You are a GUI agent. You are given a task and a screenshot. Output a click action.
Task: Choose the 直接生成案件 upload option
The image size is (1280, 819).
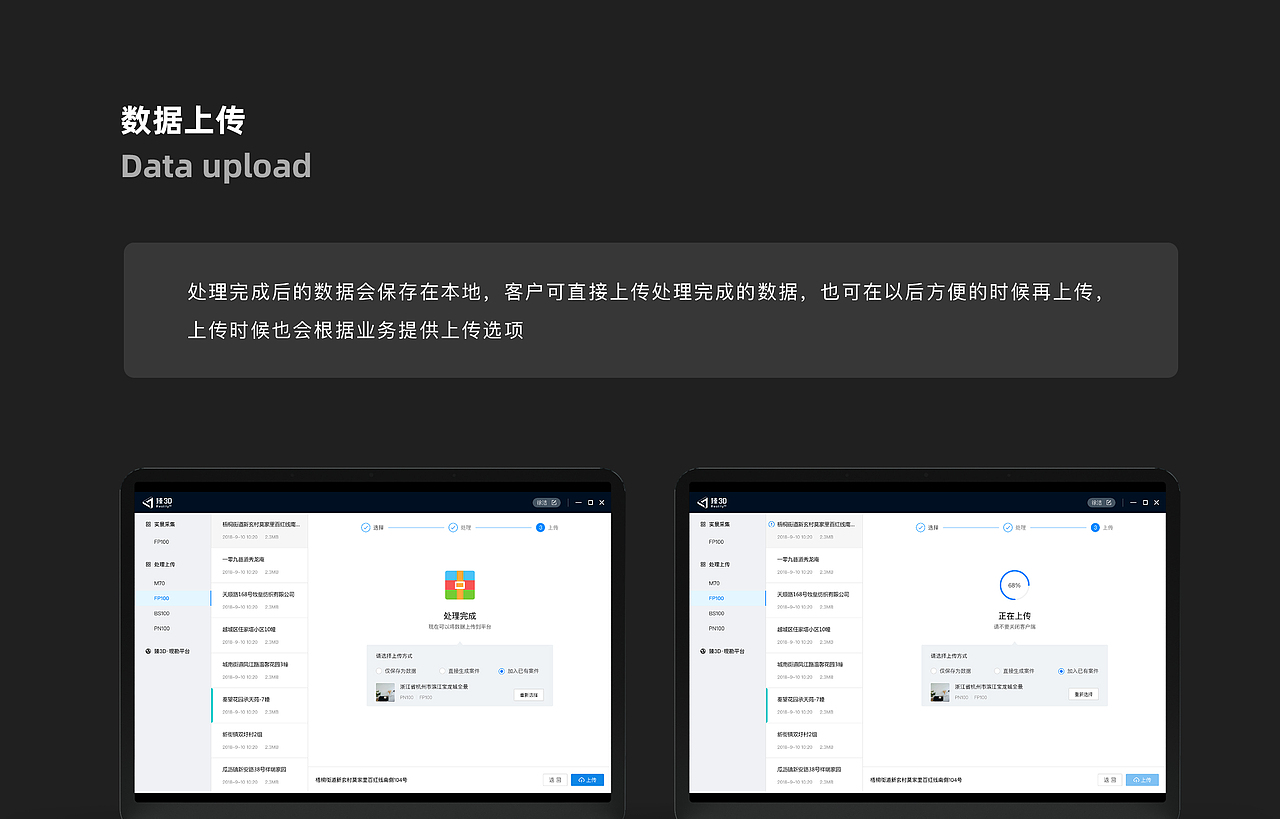point(442,671)
